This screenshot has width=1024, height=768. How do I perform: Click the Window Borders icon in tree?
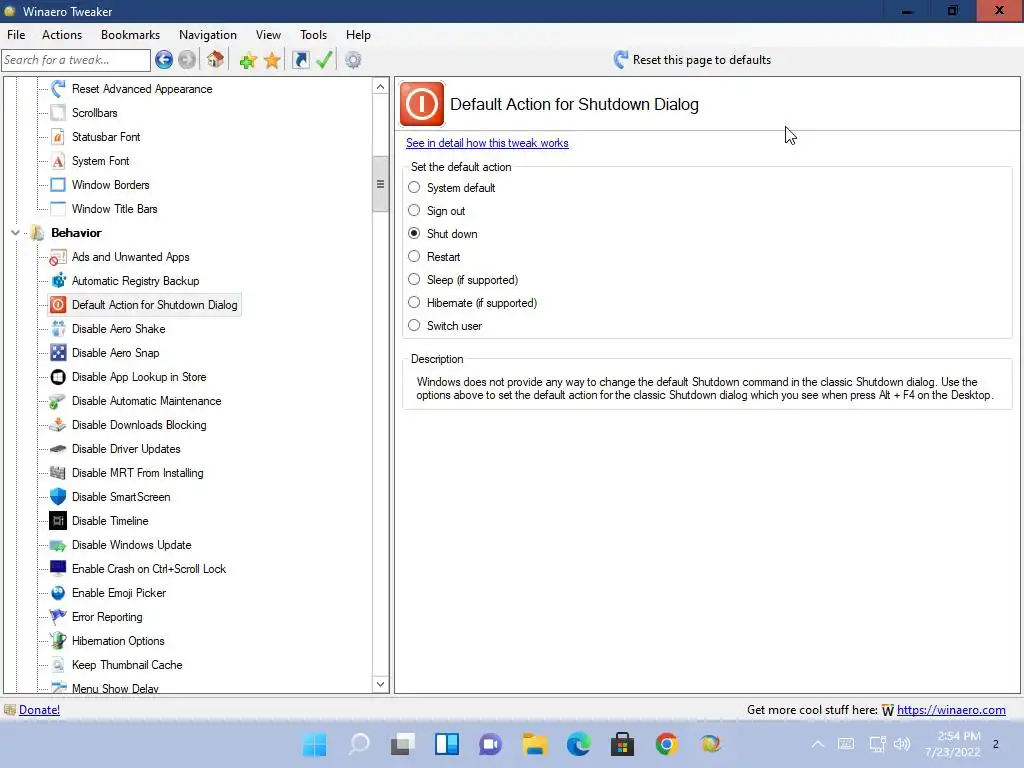point(58,185)
